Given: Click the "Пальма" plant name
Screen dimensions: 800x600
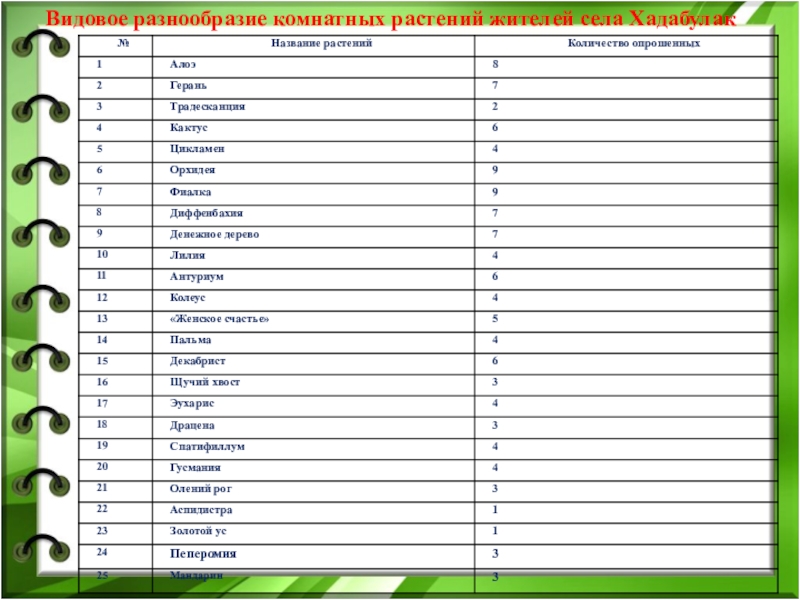Looking at the screenshot, I should pos(190,340).
